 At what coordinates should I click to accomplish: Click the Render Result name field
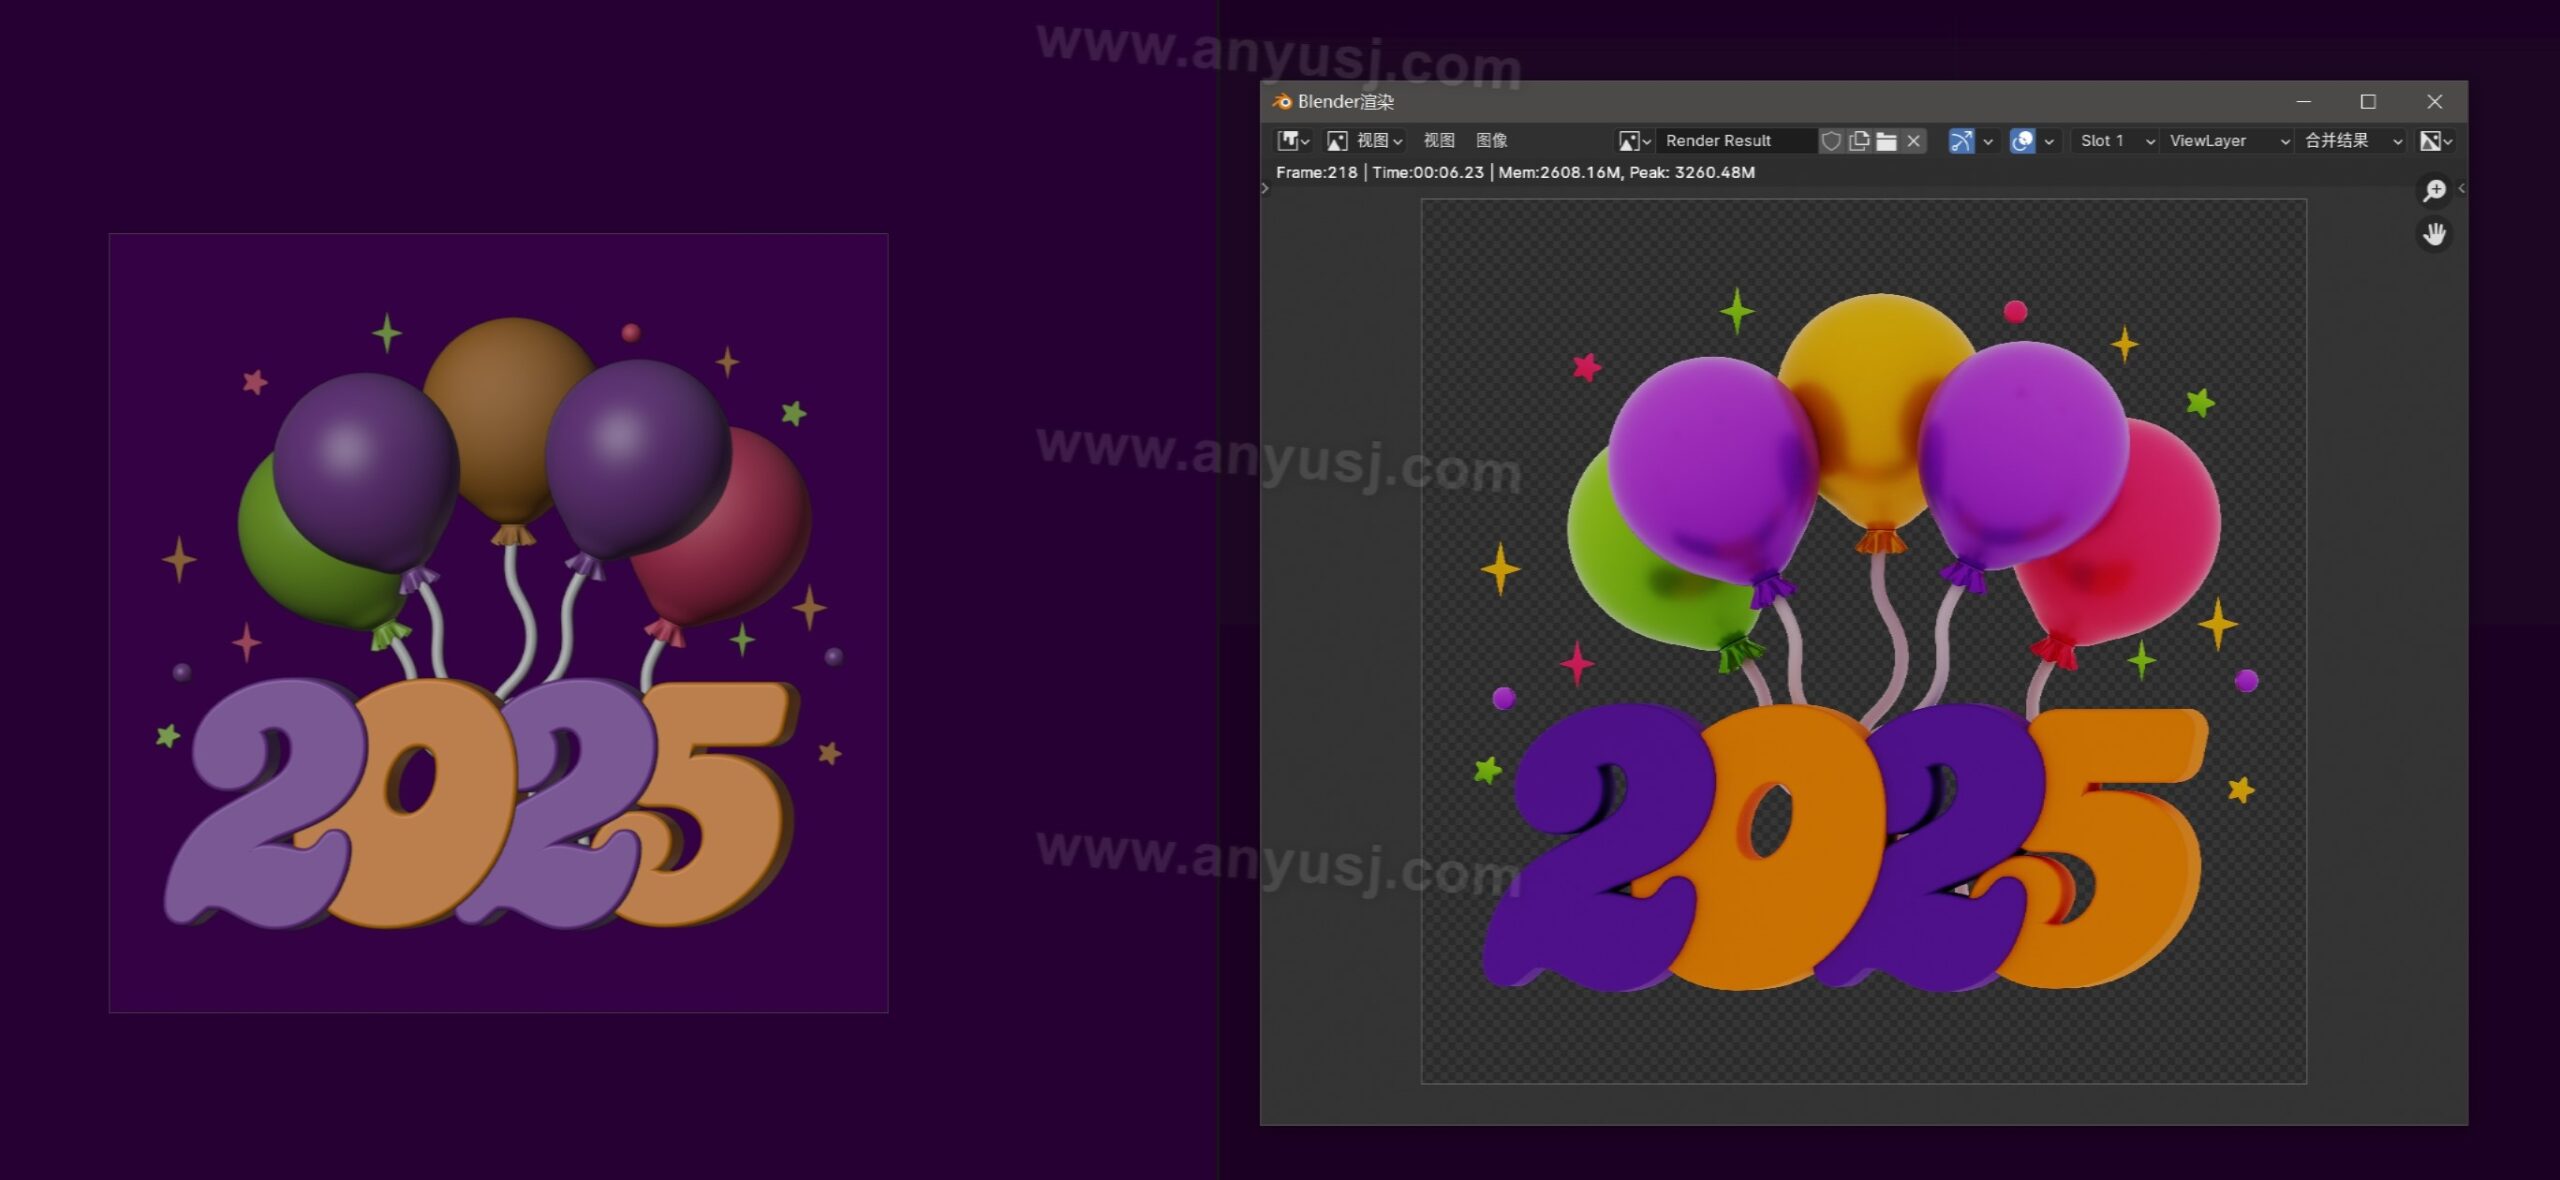[x=1735, y=141]
